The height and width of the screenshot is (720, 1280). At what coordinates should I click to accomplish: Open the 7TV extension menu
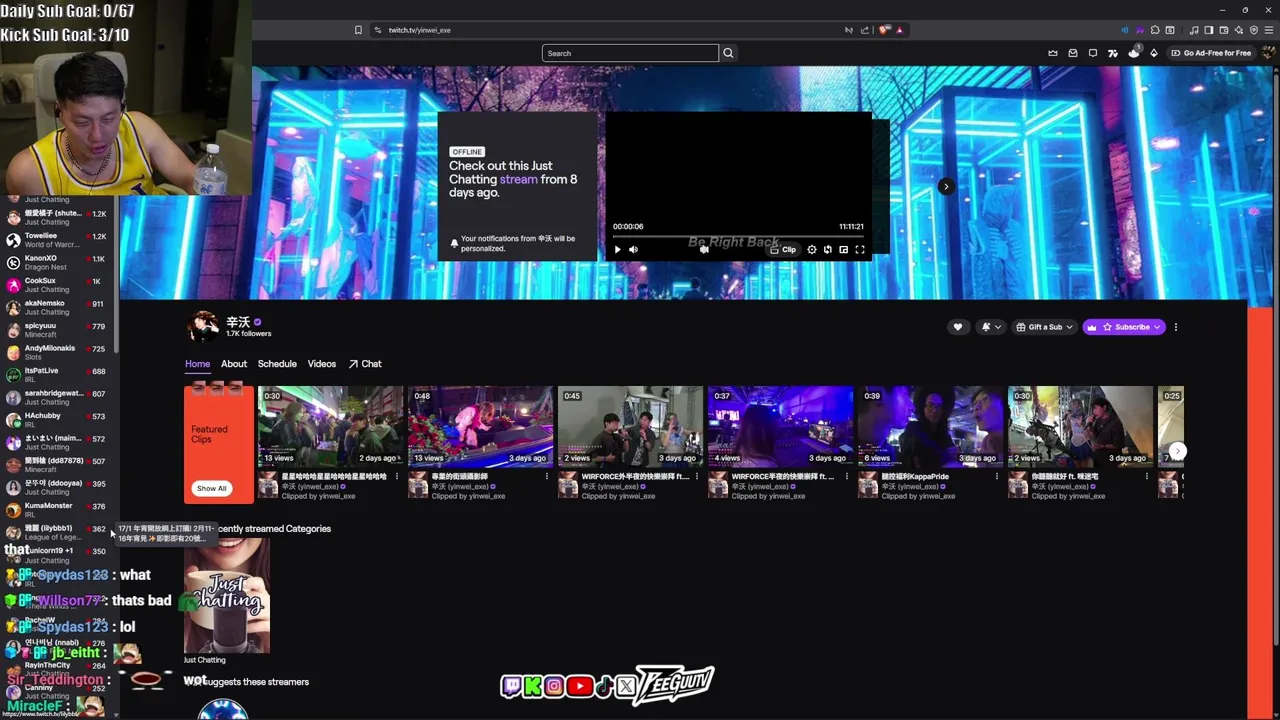tap(1113, 53)
